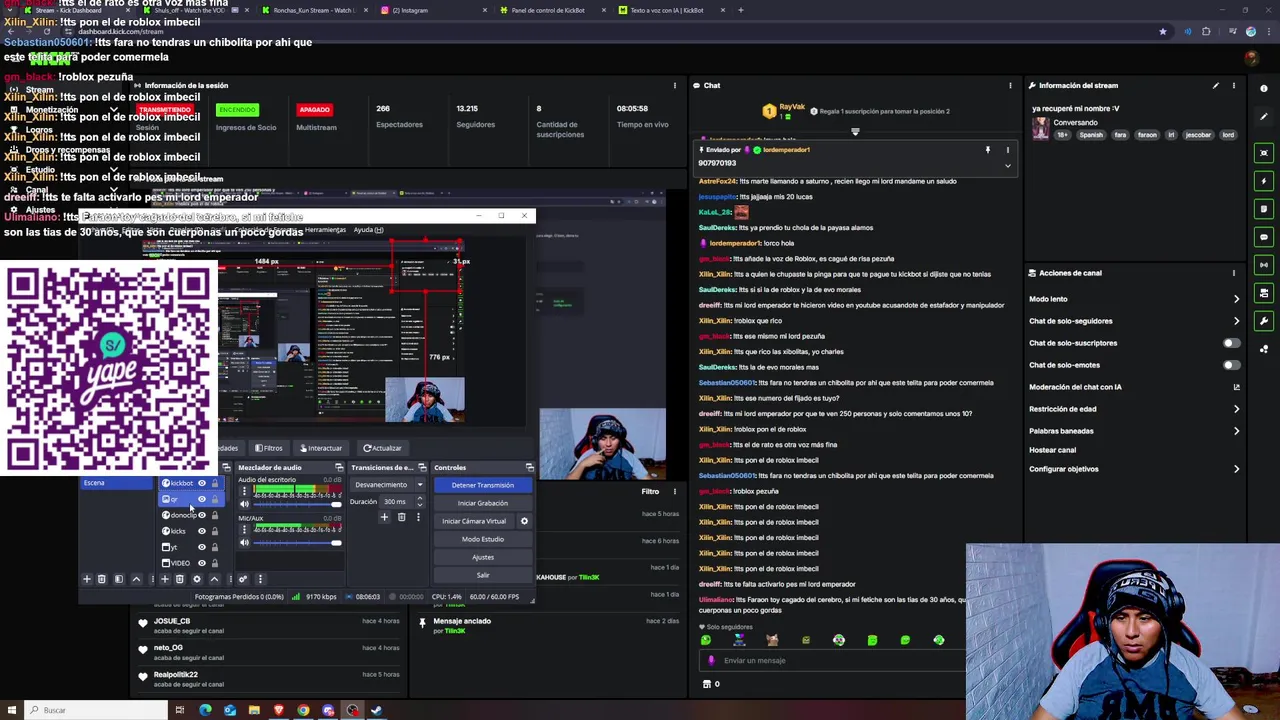The image size is (1280, 720).
Task: Open scene filters icon in OBS scenes toolbar
Action: click(119, 579)
